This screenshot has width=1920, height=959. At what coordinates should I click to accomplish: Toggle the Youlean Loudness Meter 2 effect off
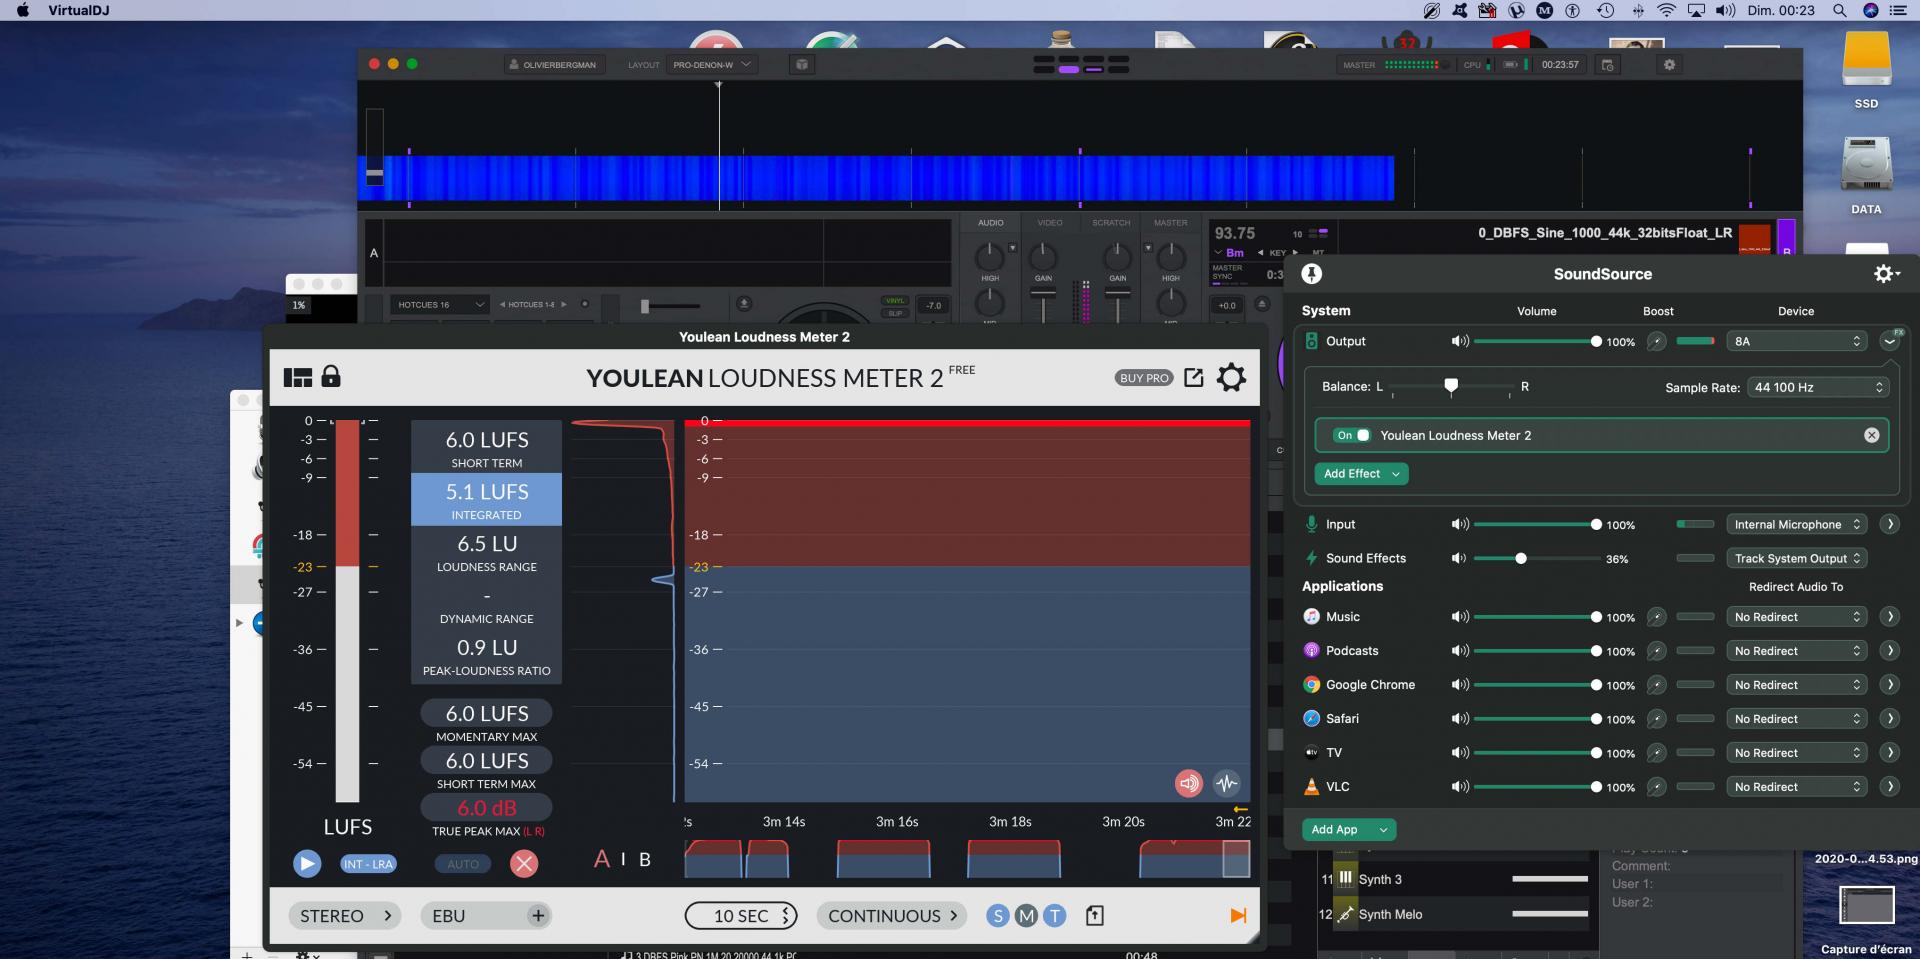point(1353,435)
